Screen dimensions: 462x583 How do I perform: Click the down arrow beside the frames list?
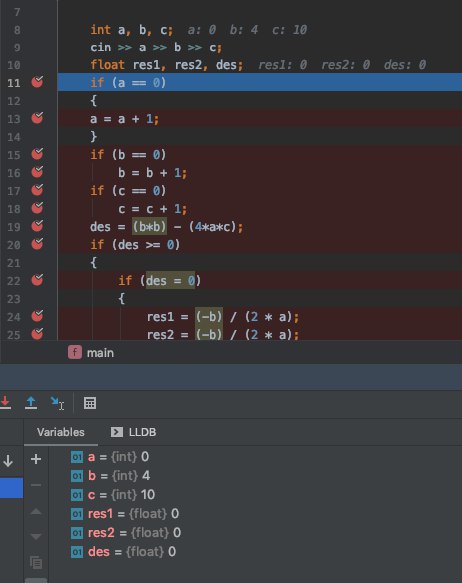(8, 461)
